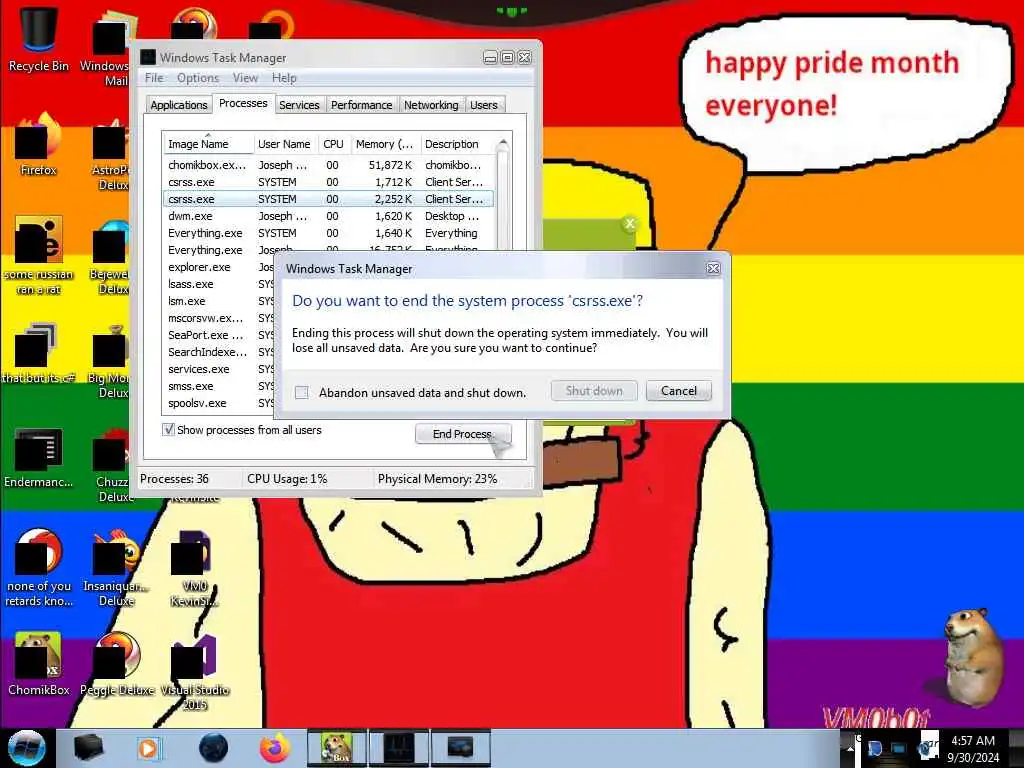Select the explorer.exe process
1024x768 pixels.
(x=219, y=267)
